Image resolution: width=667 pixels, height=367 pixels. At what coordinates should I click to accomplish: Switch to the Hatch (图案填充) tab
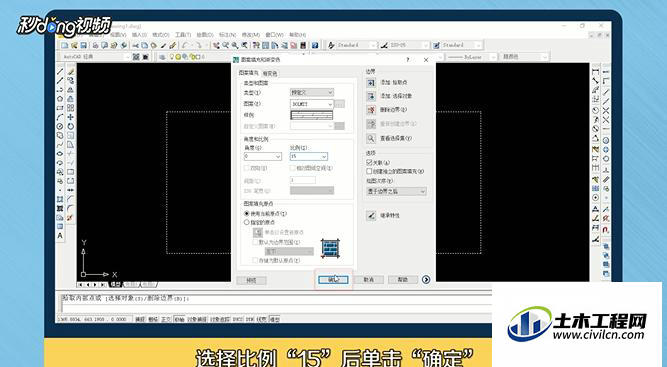point(249,73)
